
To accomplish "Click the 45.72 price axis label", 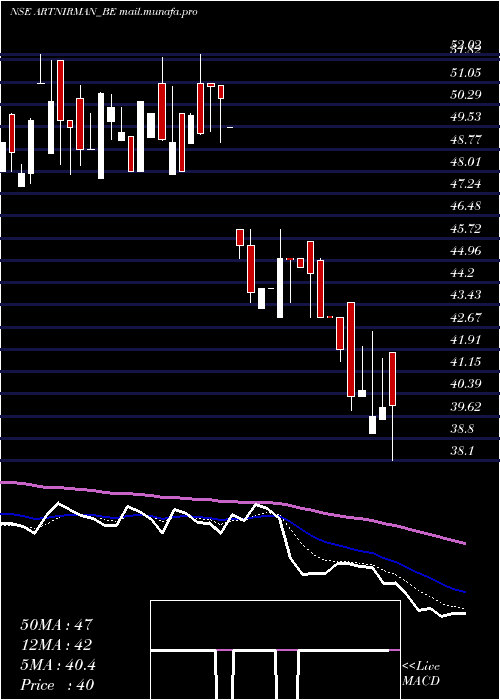I will (x=466, y=229).
